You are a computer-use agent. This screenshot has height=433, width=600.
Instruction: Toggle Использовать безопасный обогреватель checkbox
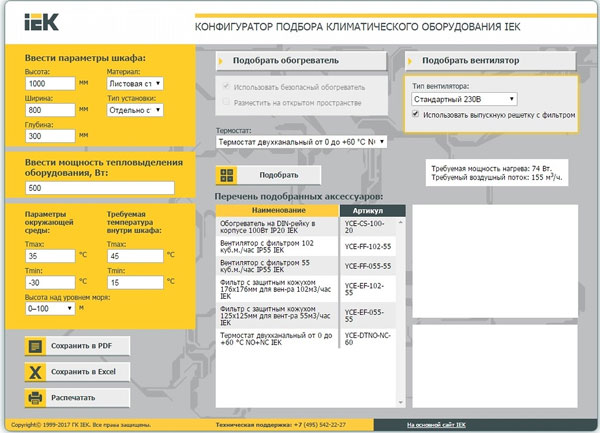[226, 86]
